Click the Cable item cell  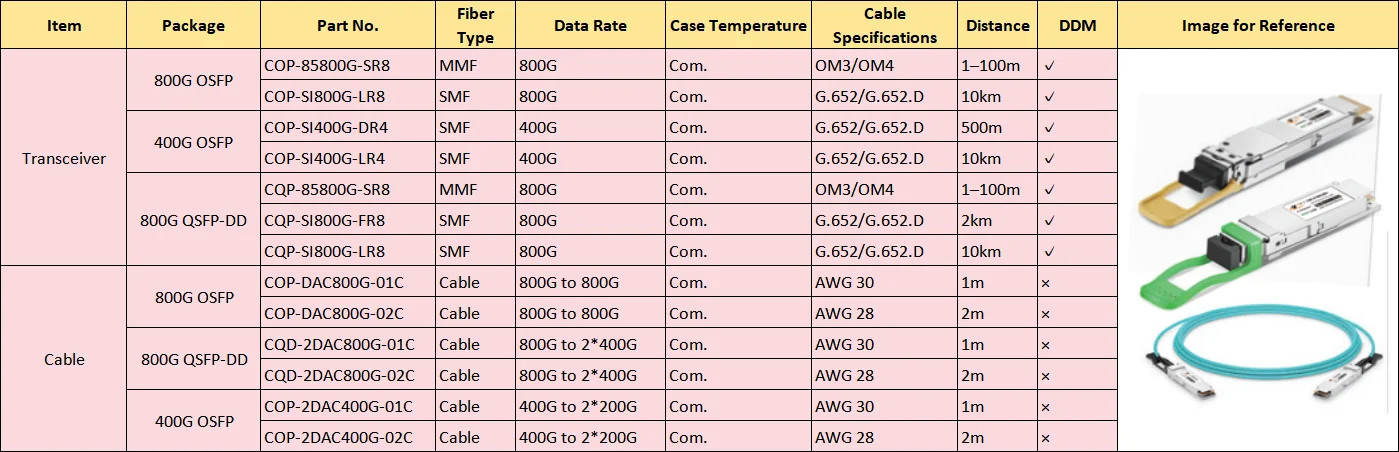[x=64, y=359]
